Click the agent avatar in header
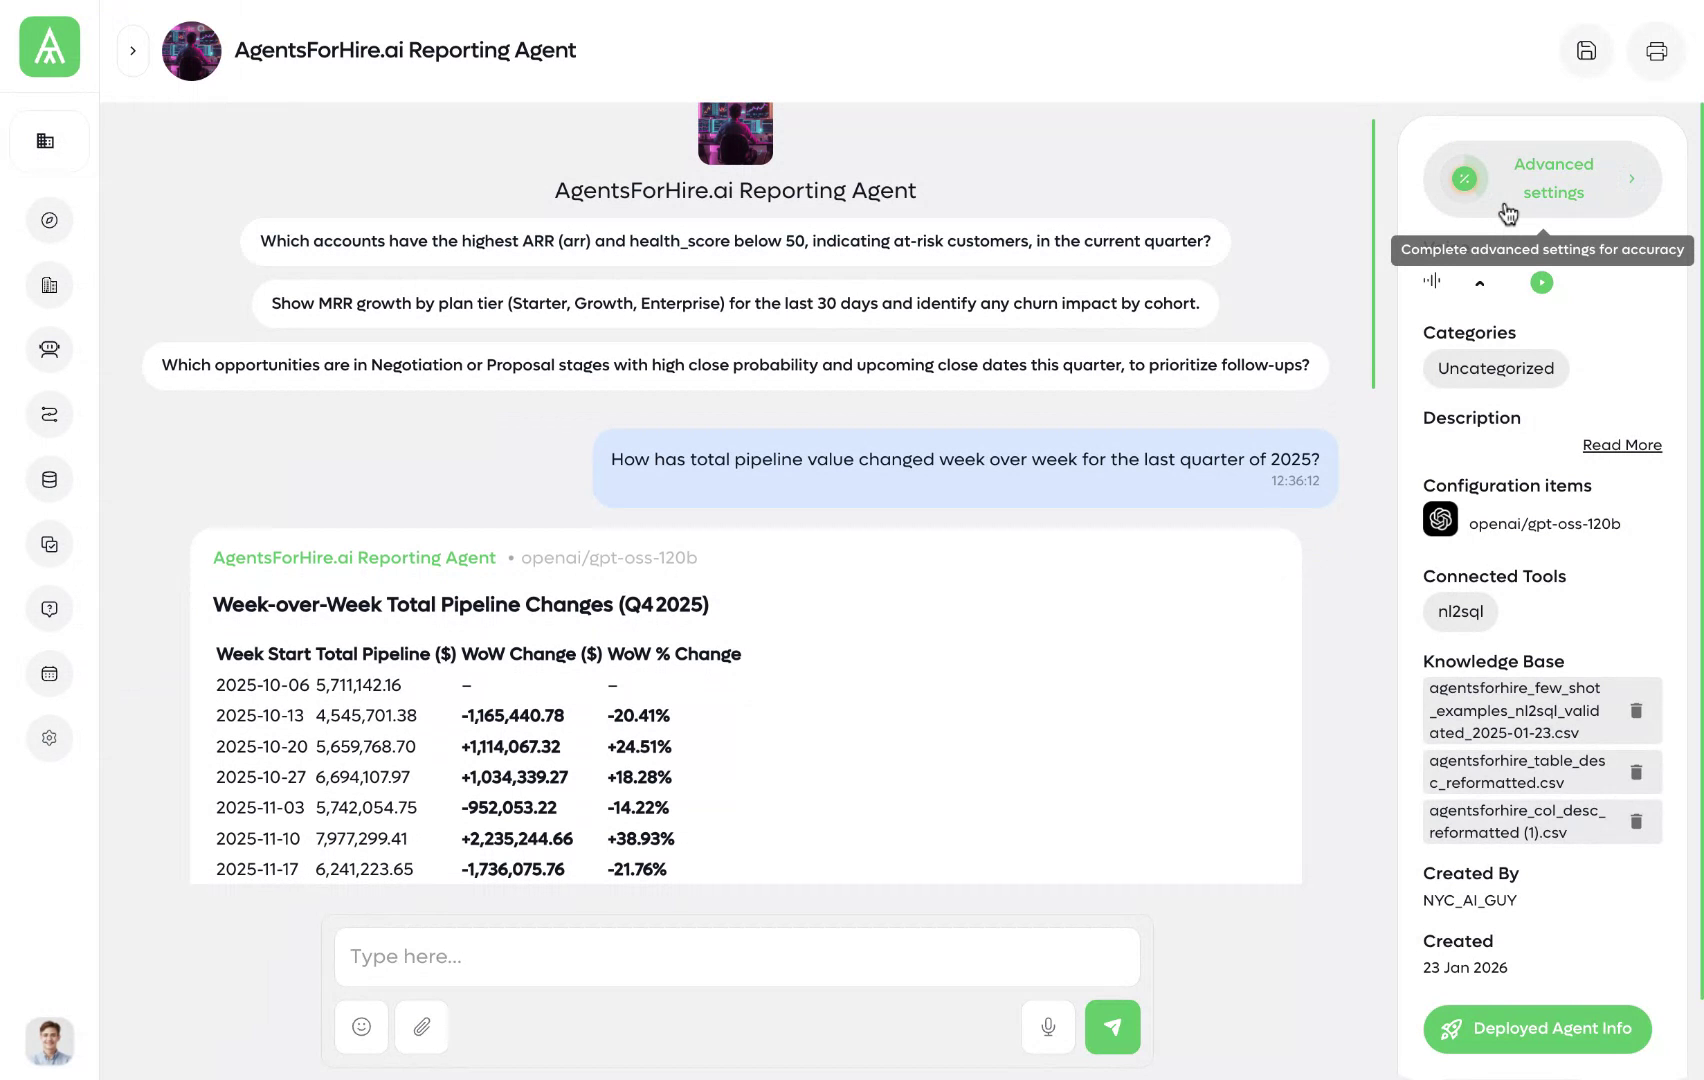1704x1080 pixels. 191,51
